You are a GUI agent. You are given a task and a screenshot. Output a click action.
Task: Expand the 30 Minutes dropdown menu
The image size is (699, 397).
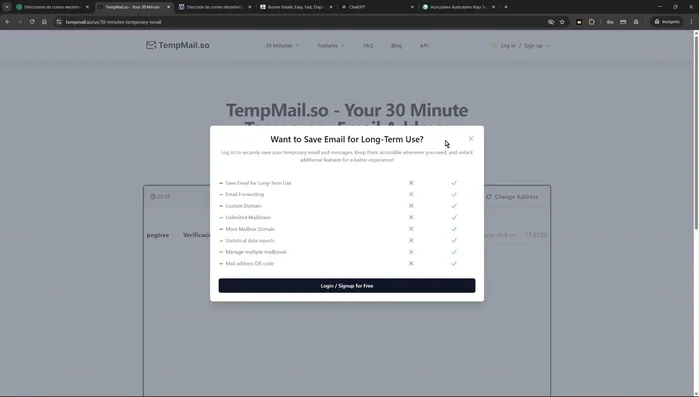tap(282, 45)
